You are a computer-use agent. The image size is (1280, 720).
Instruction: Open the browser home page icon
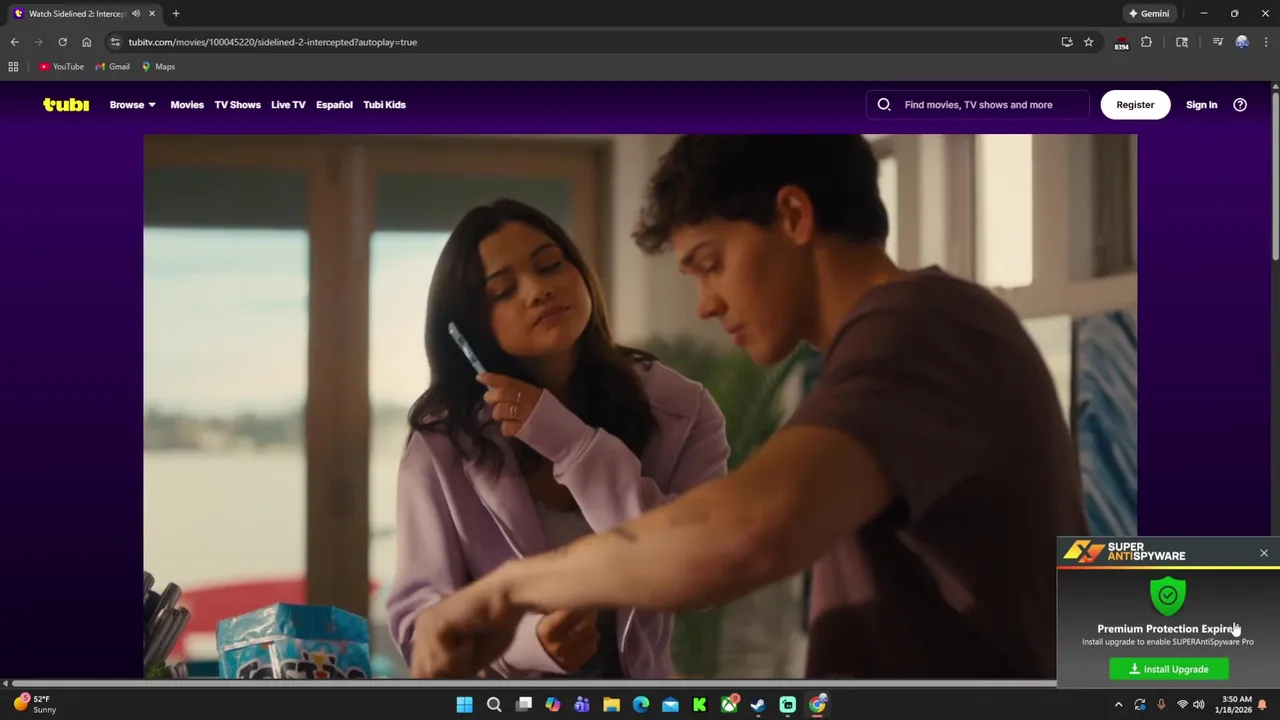(x=87, y=42)
